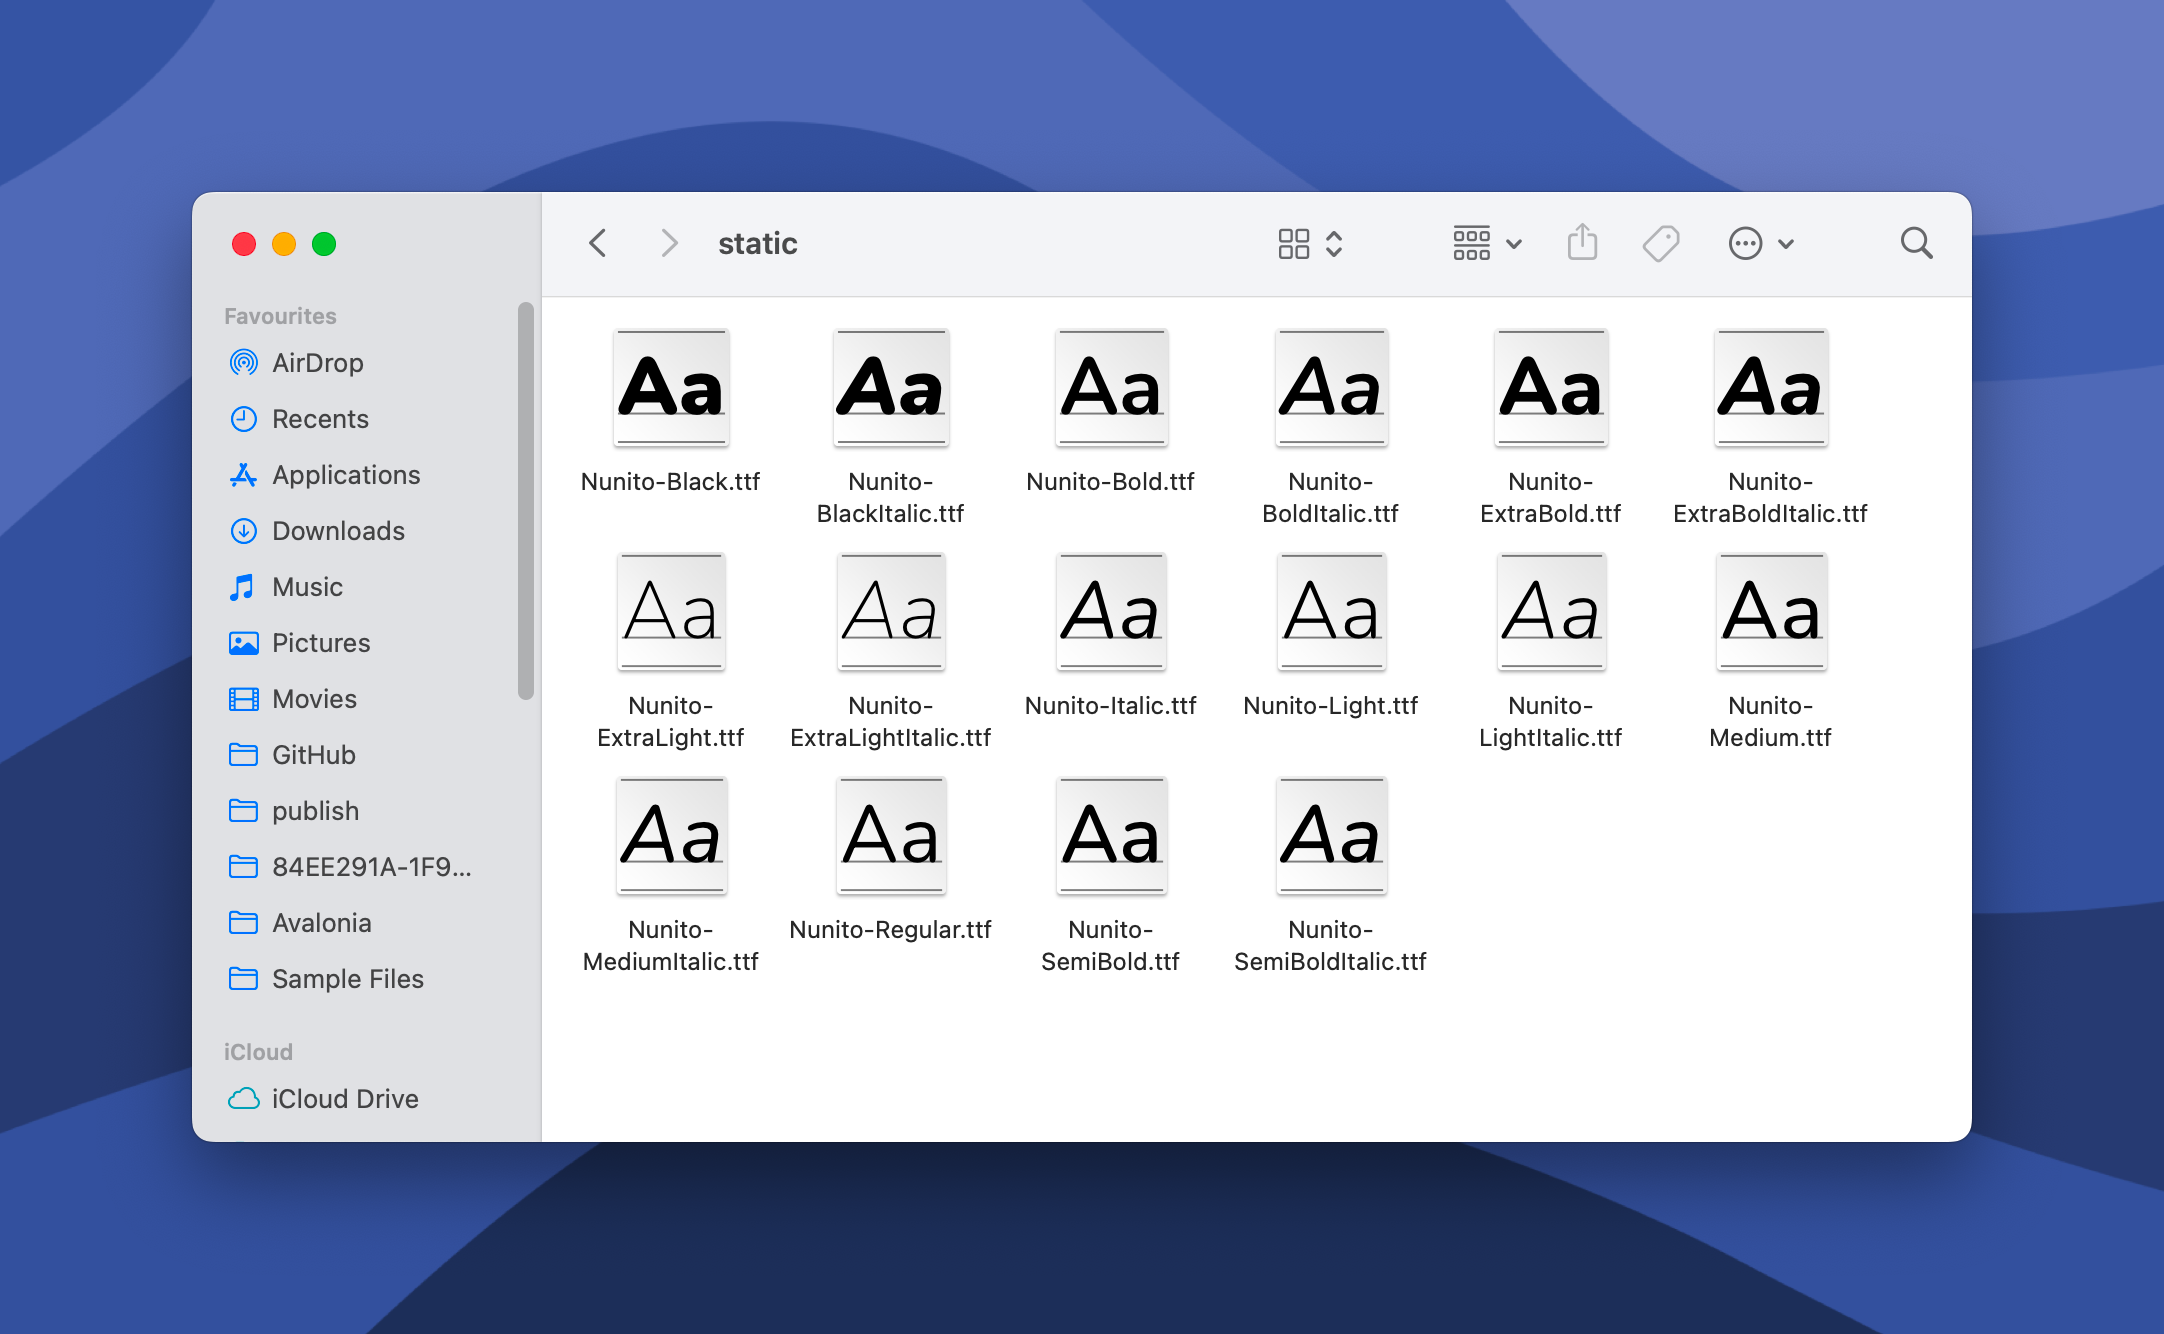Open the Pictures icon in sidebar
Image resolution: width=2164 pixels, height=1334 pixels.
[x=243, y=642]
